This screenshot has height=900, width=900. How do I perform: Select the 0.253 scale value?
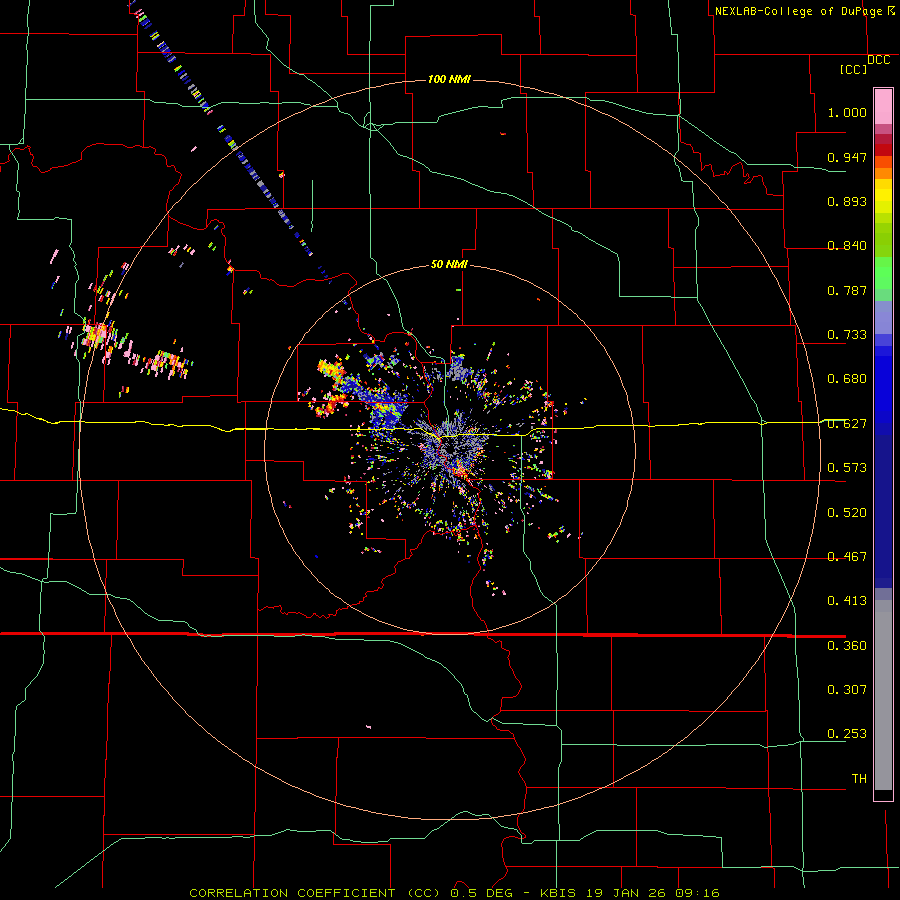point(847,734)
